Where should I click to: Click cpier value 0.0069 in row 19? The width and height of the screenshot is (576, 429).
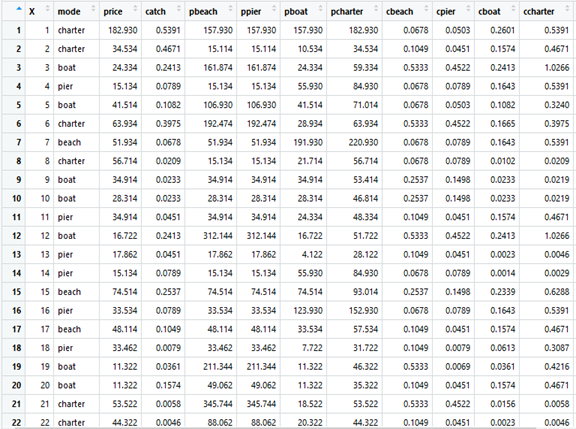458,366
